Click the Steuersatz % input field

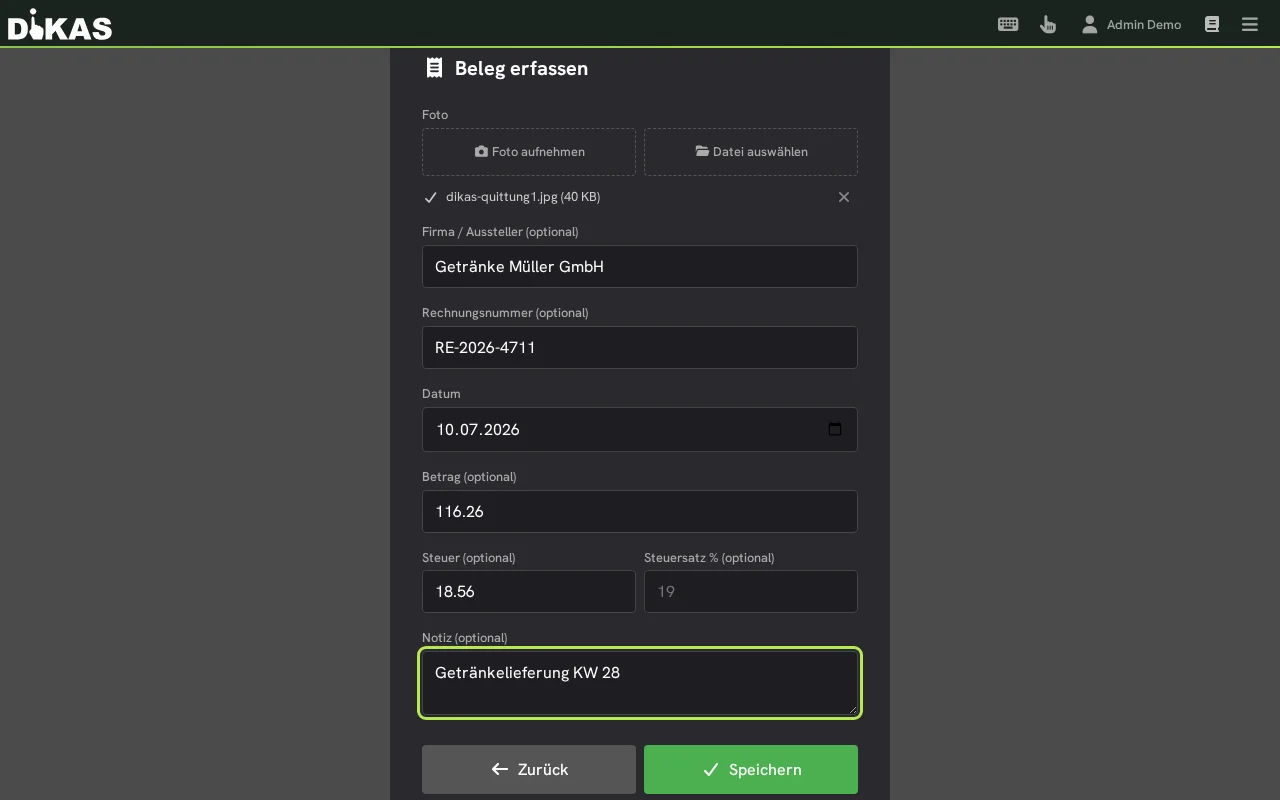[751, 592]
